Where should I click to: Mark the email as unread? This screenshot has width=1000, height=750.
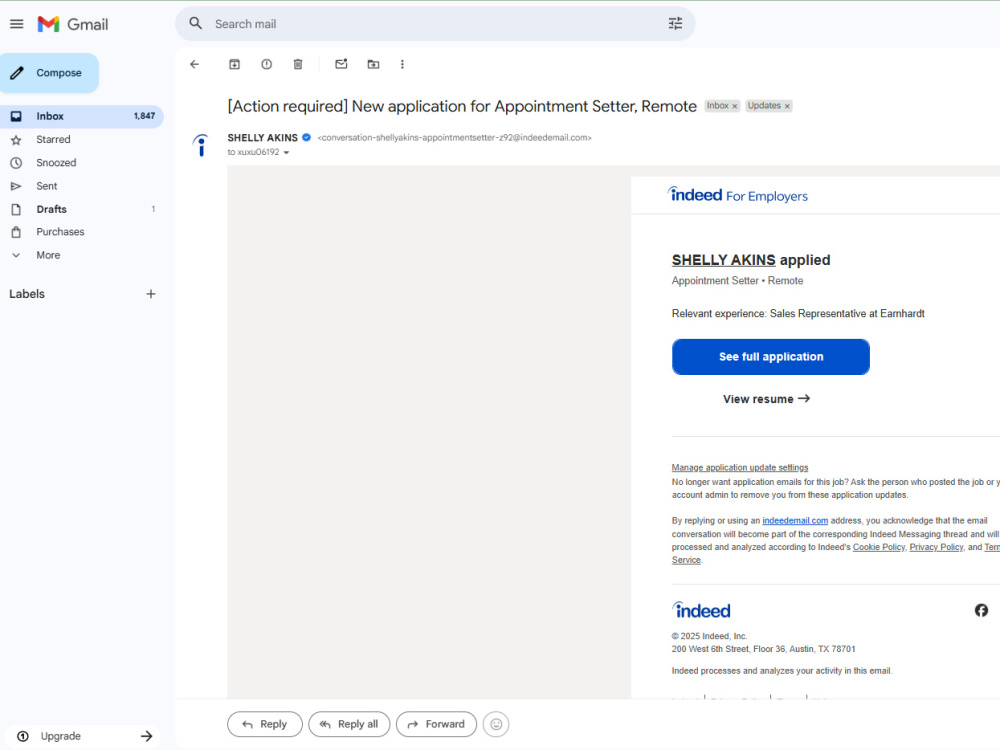tap(341, 64)
